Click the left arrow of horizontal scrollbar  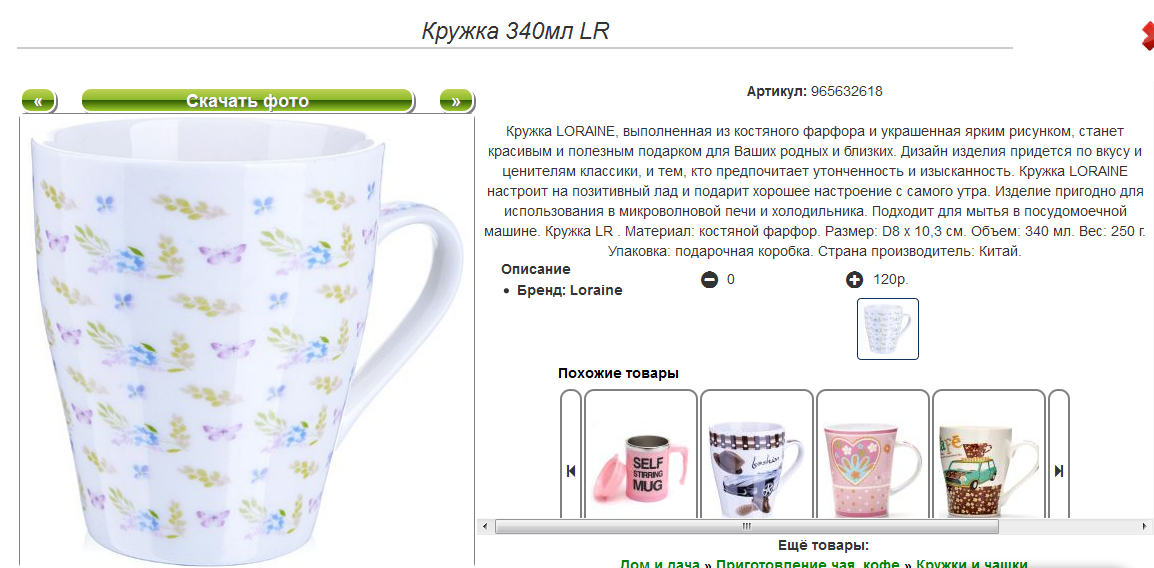pos(484,527)
